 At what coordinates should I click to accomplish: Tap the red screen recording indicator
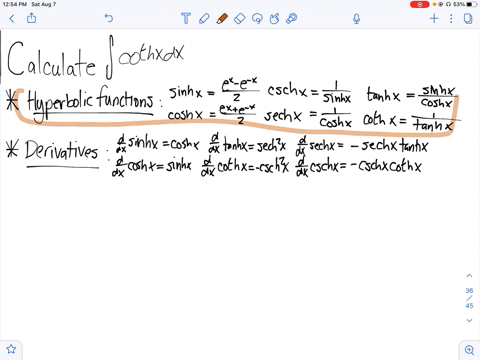click(x=420, y=4)
